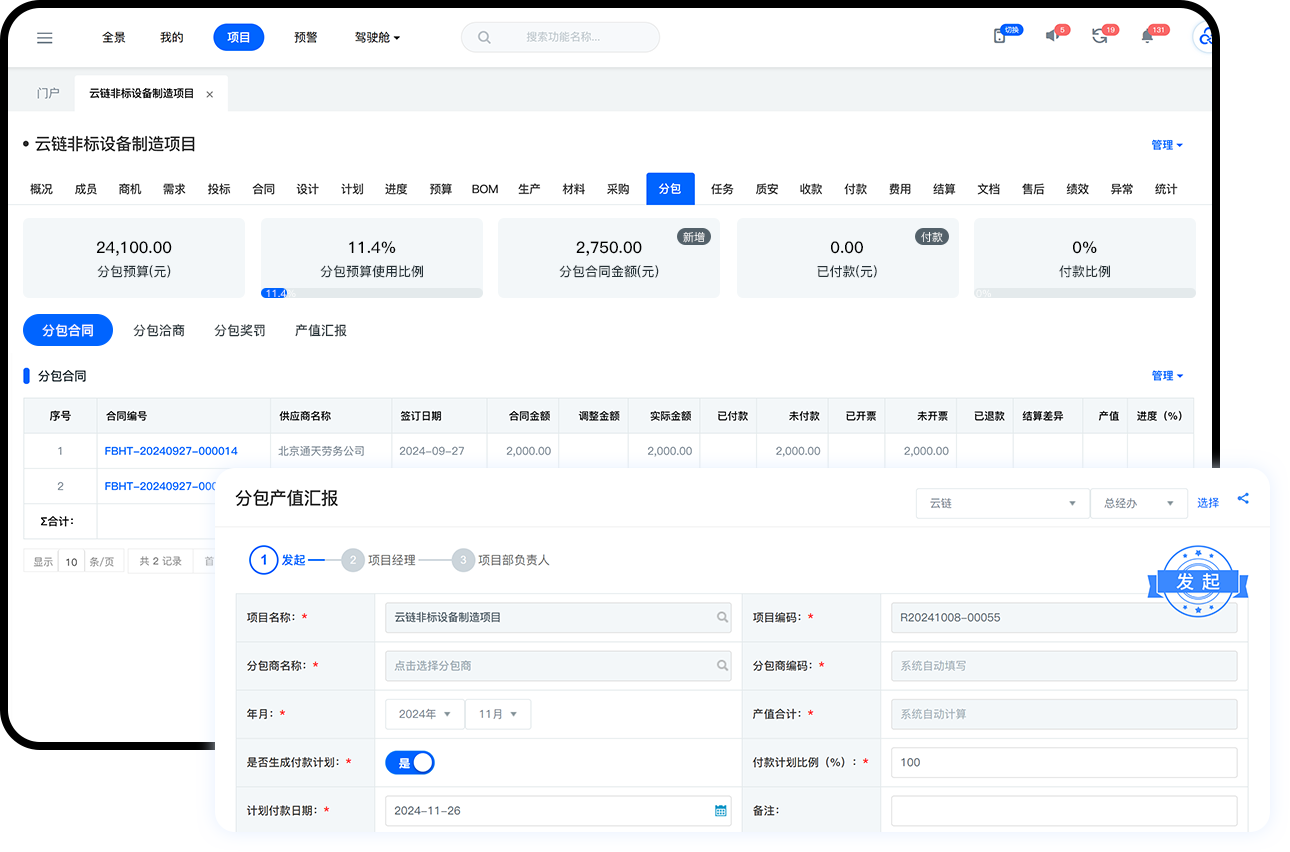The image size is (1290, 852).
Task: Click the share icon in report form
Action: coord(1243,498)
